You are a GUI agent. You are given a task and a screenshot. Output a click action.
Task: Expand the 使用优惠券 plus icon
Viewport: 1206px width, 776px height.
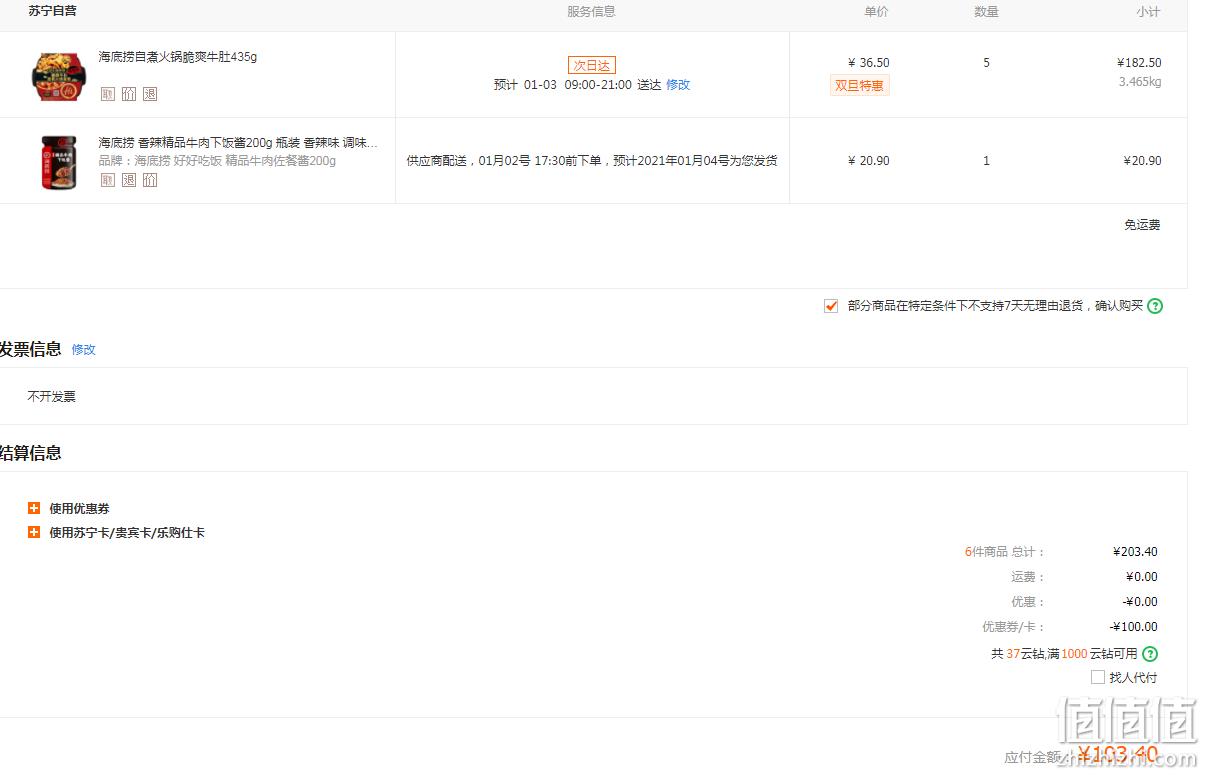pyautogui.click(x=34, y=508)
